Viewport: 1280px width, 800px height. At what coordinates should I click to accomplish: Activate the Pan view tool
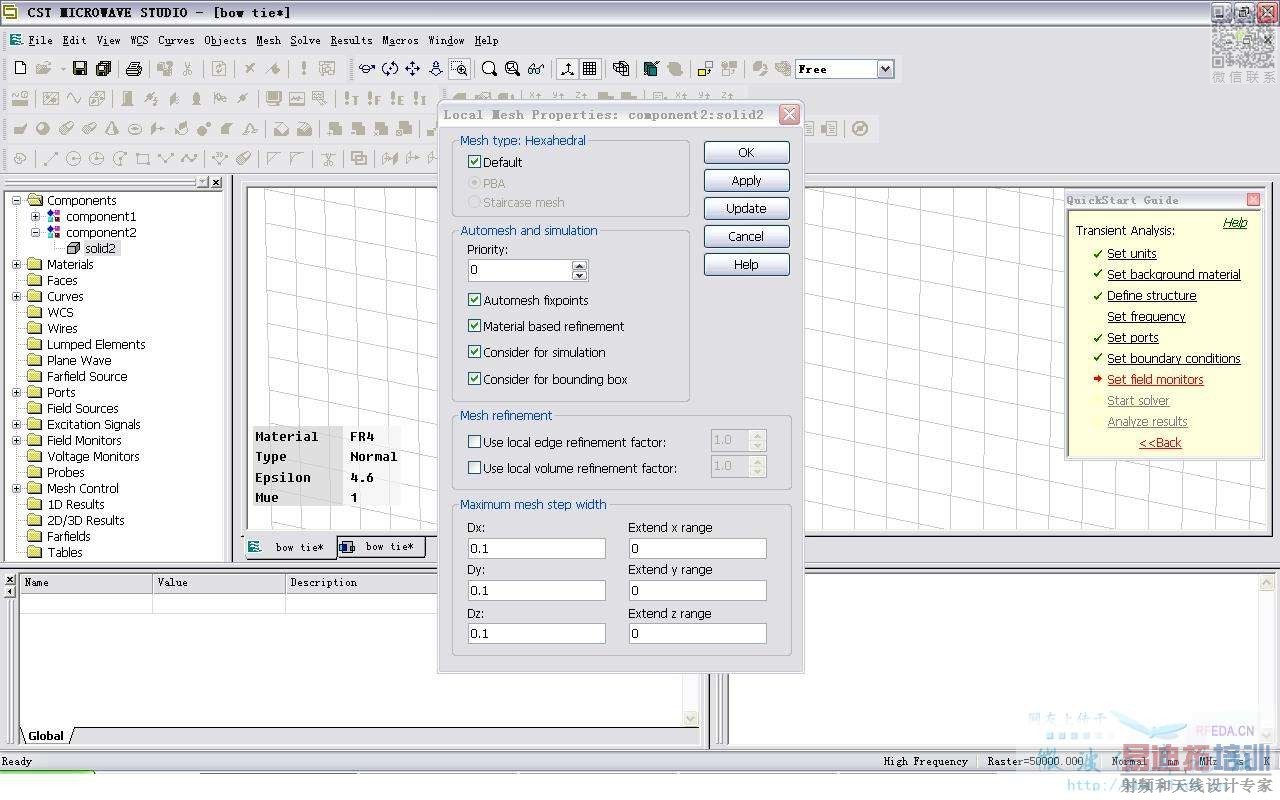412,69
